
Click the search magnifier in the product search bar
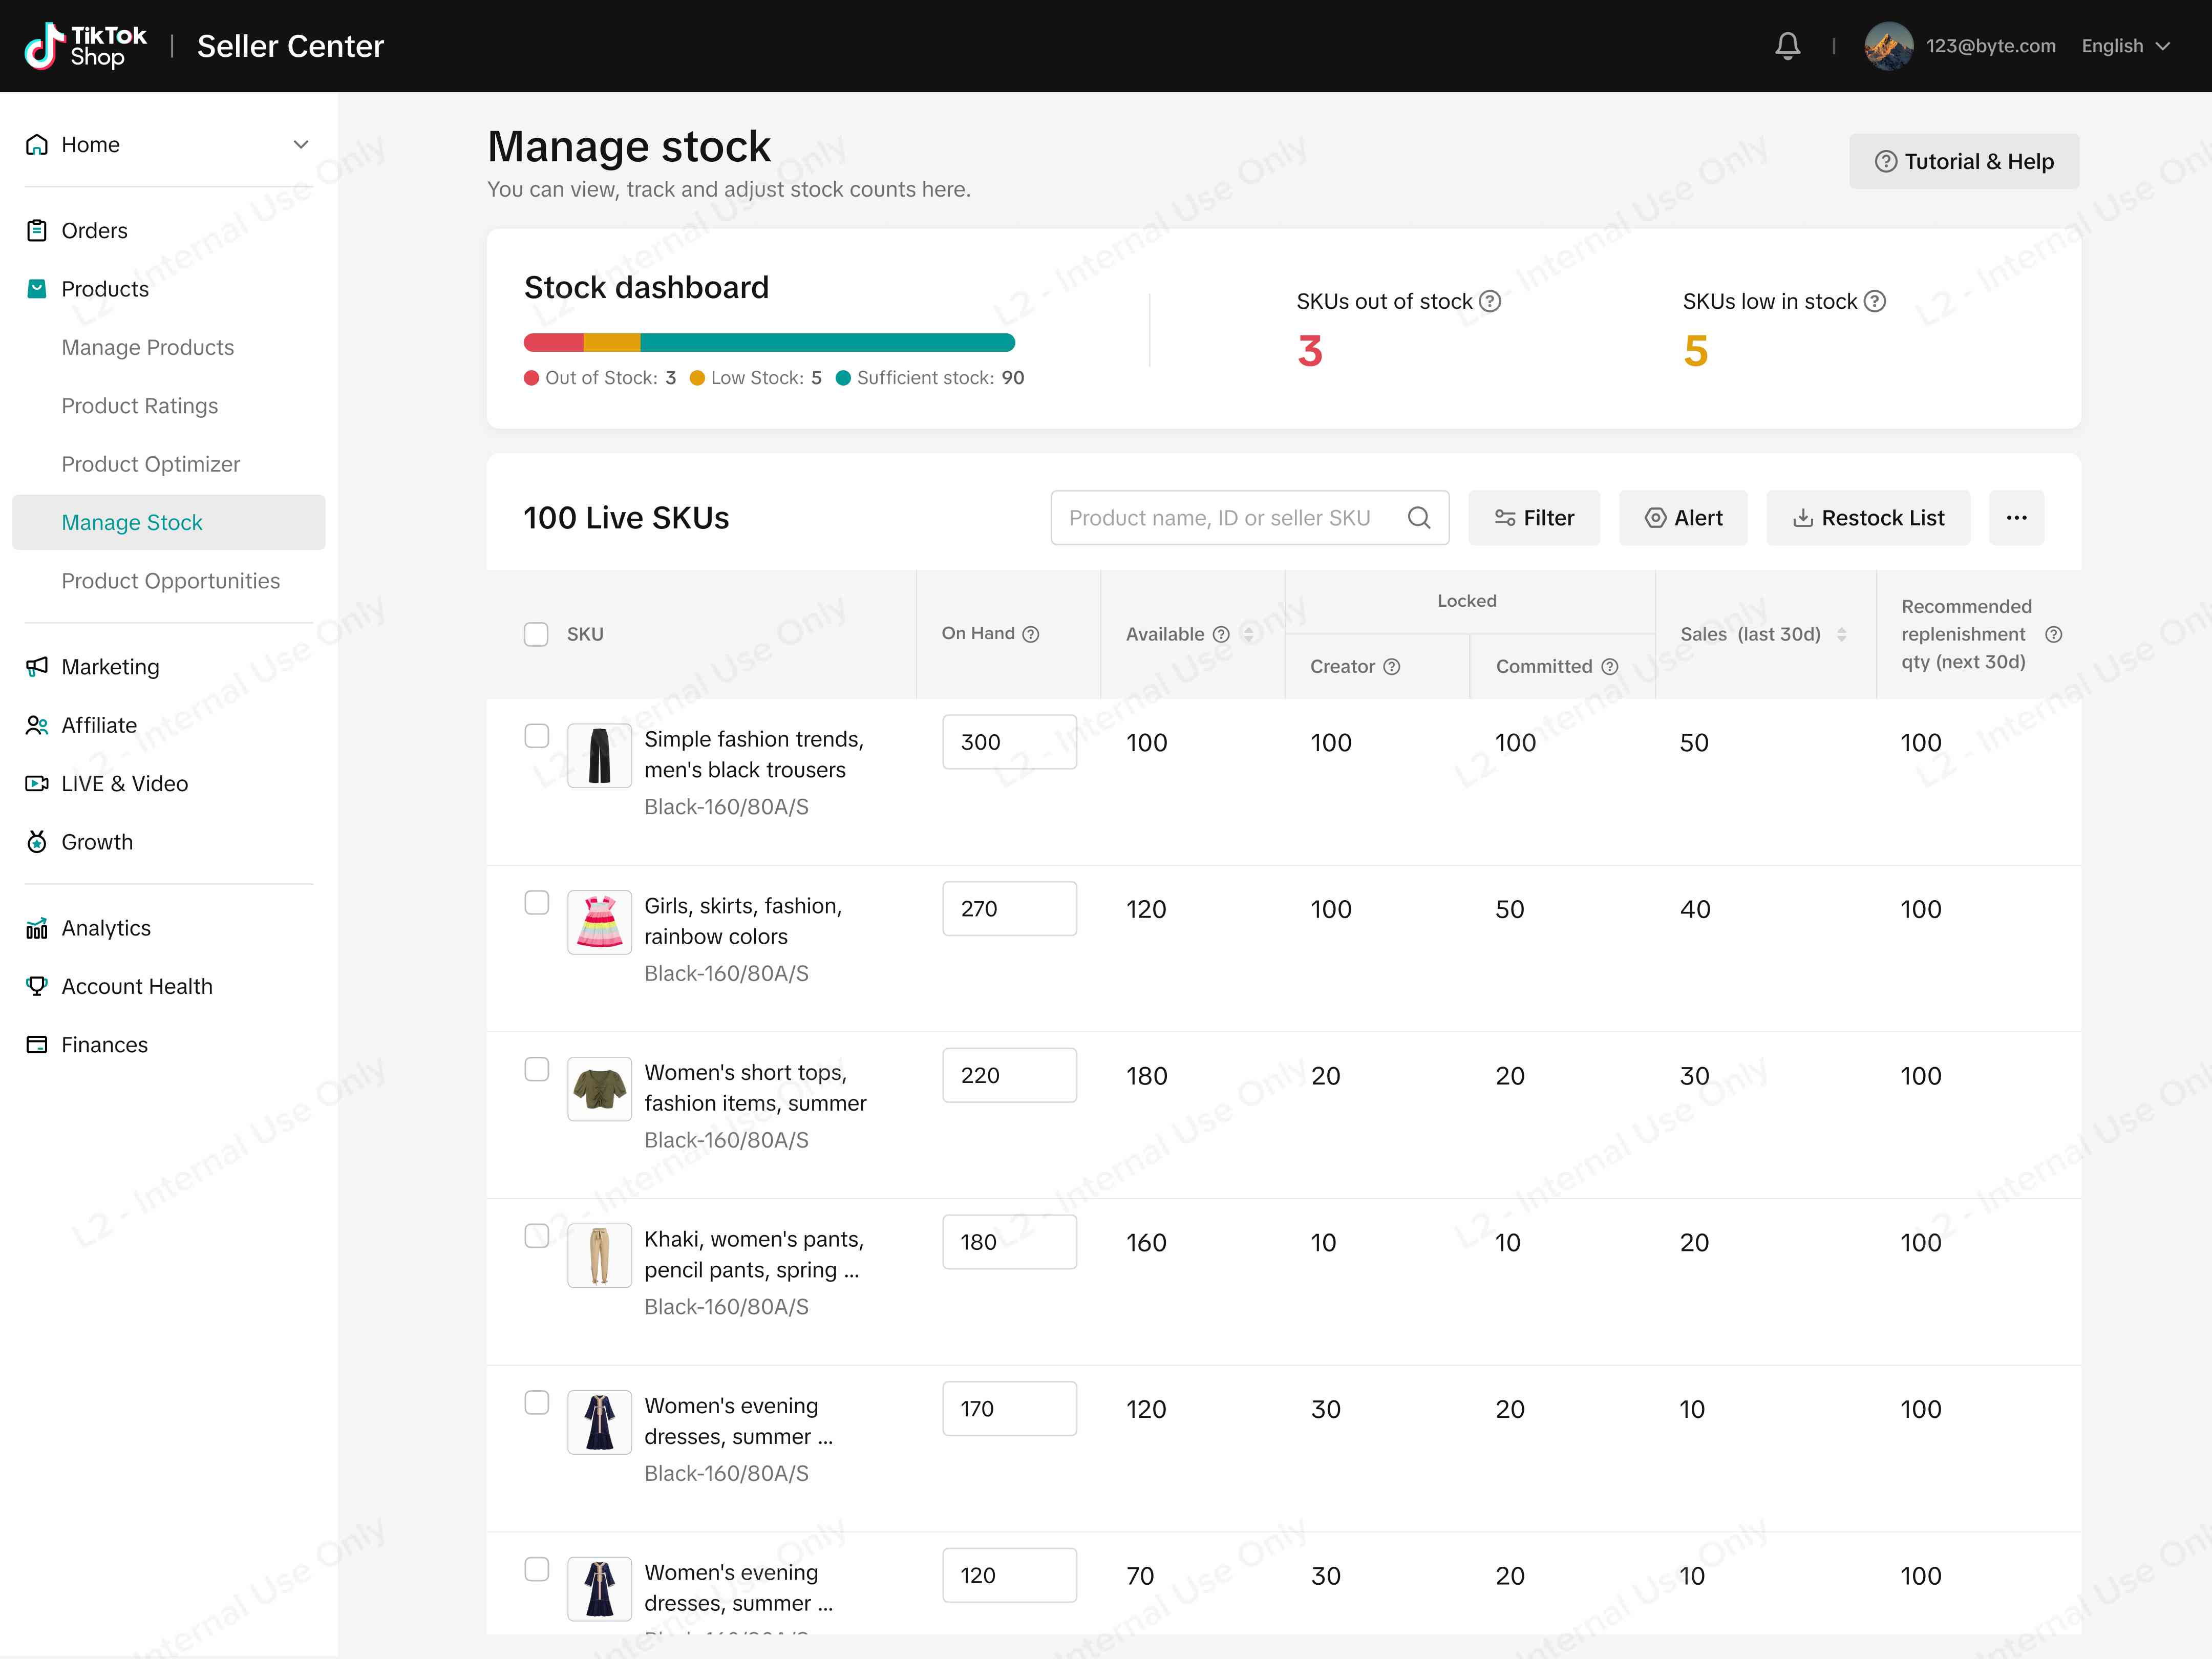[x=1419, y=518]
